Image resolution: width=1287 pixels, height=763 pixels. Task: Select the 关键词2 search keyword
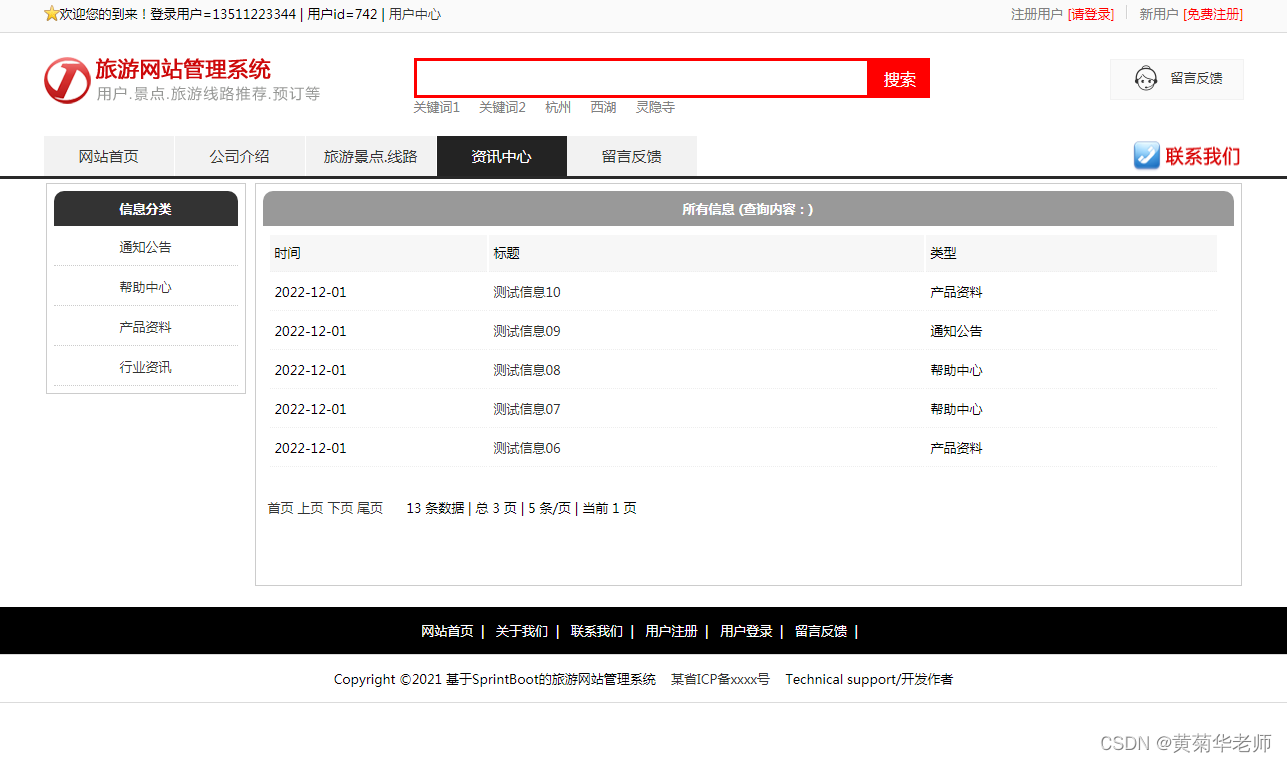coord(502,107)
